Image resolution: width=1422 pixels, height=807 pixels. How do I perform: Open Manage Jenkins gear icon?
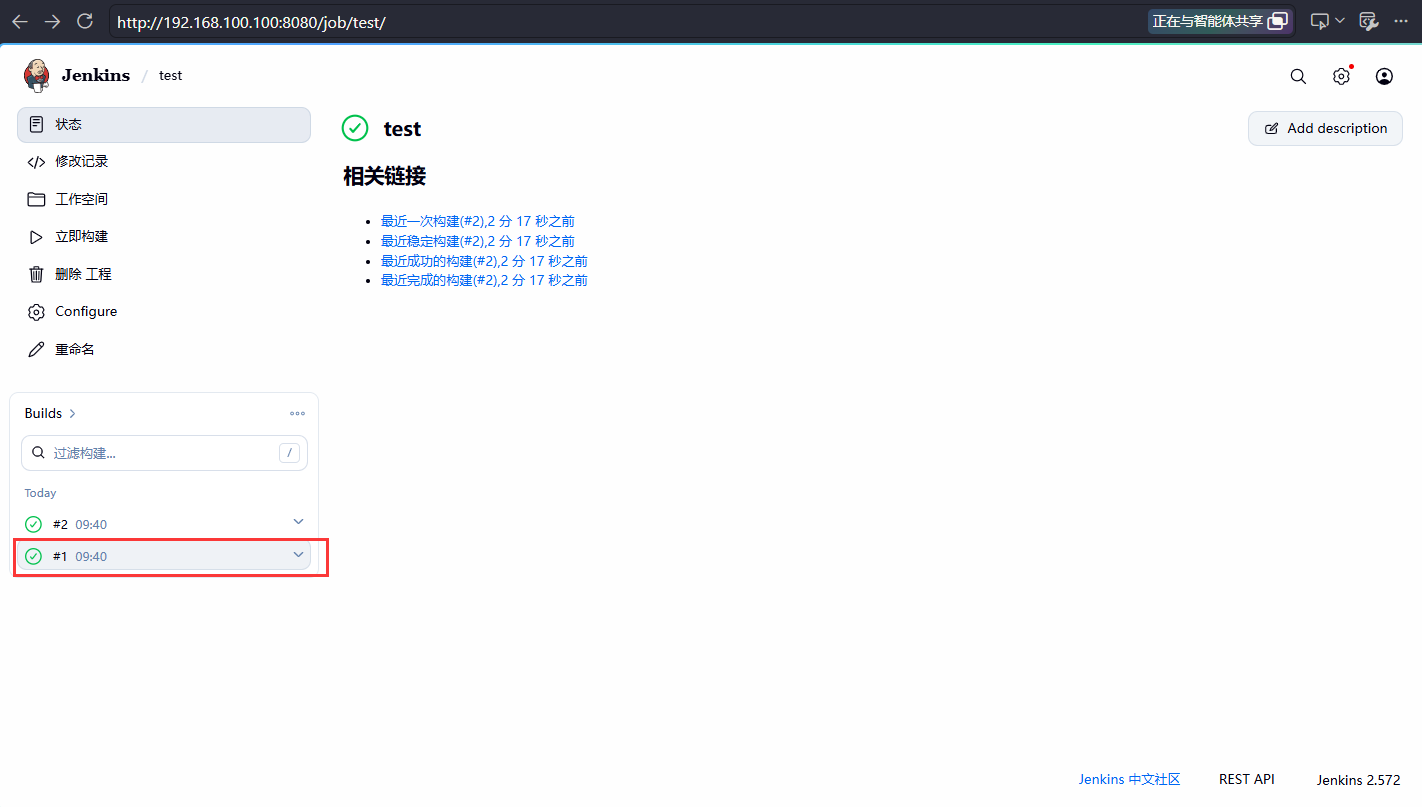1341,76
